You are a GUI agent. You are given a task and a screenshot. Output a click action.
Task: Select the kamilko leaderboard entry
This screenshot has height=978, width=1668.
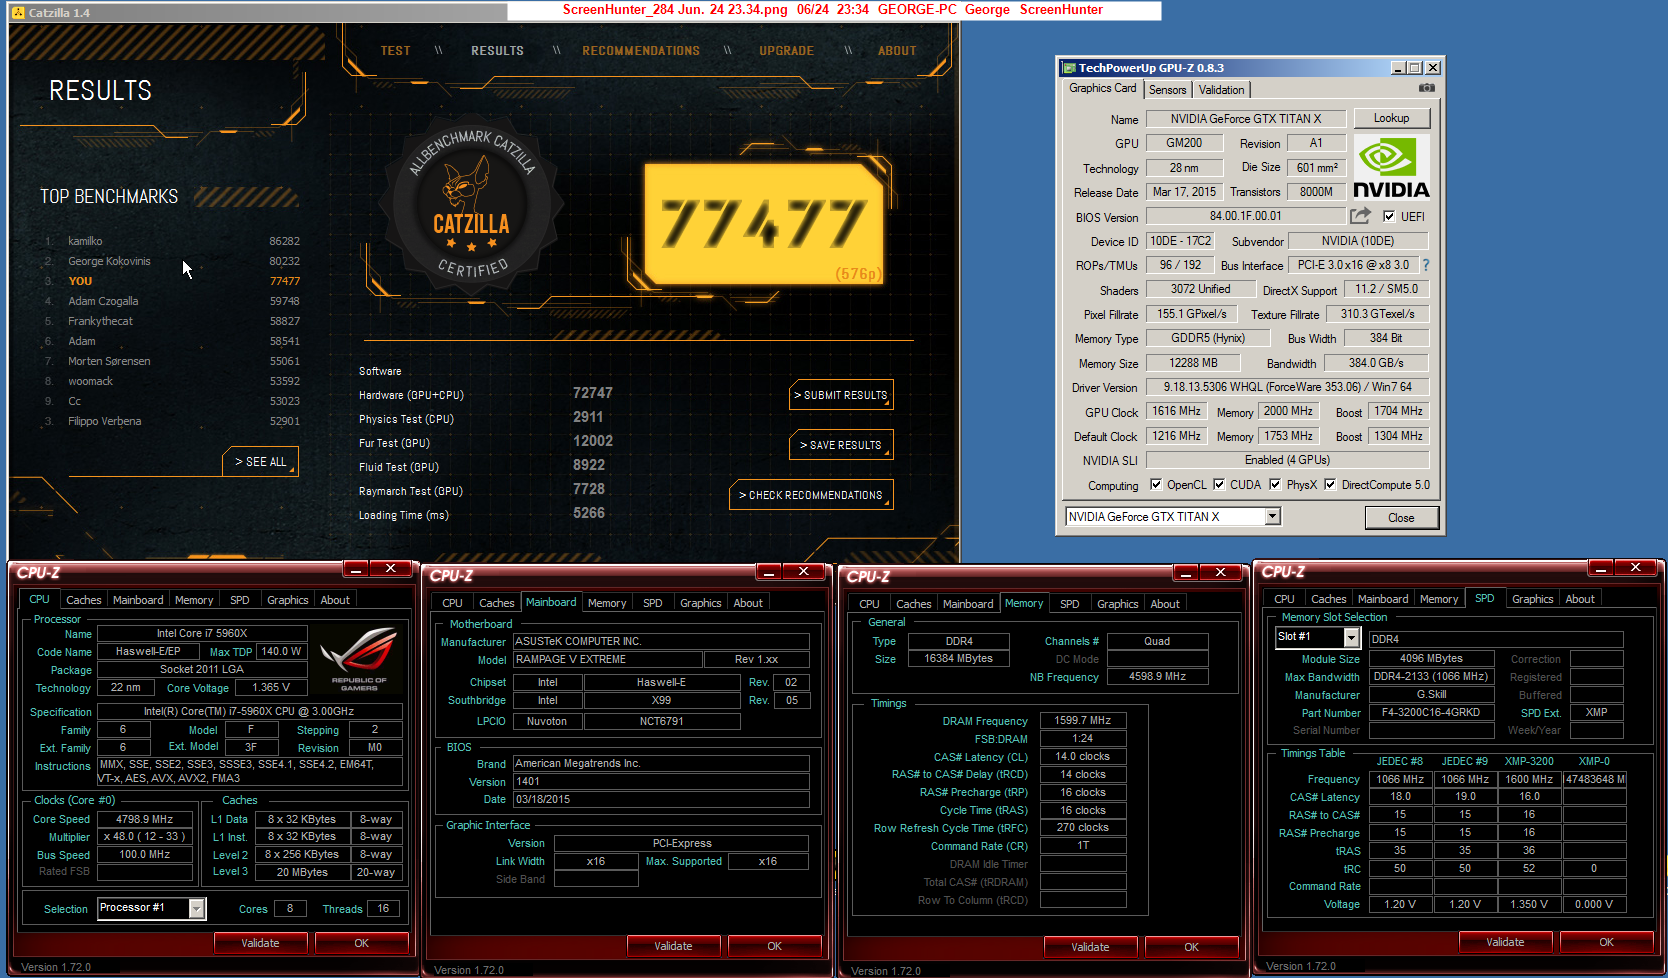172,241
